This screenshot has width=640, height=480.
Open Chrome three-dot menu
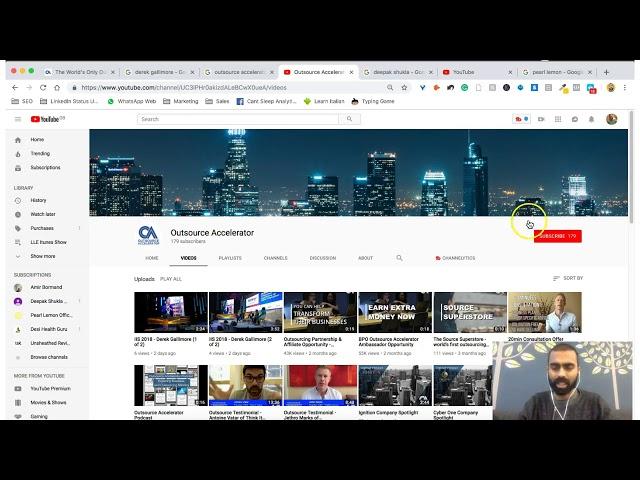point(624,87)
